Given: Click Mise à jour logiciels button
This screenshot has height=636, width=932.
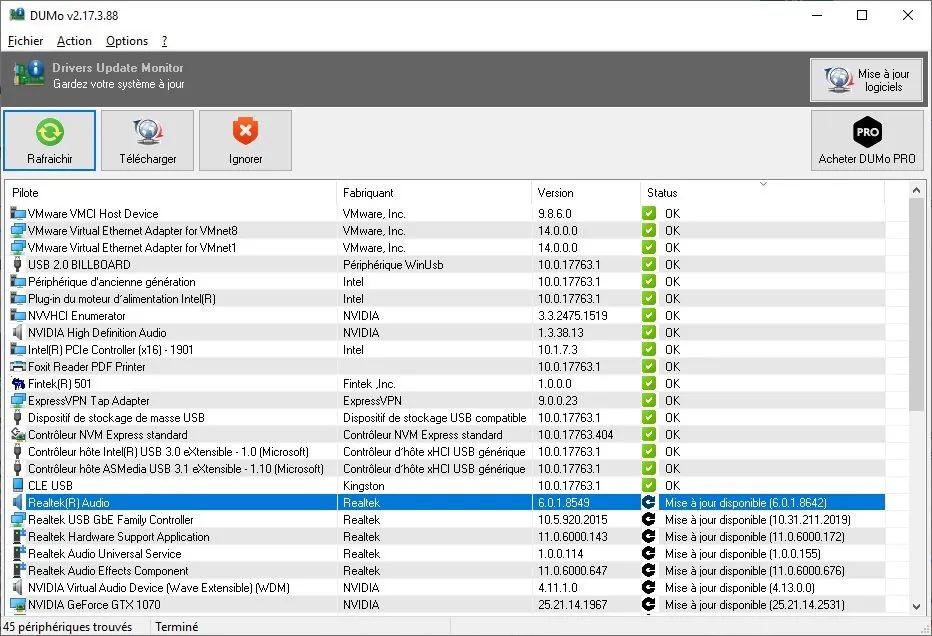Looking at the screenshot, I should point(867,80).
